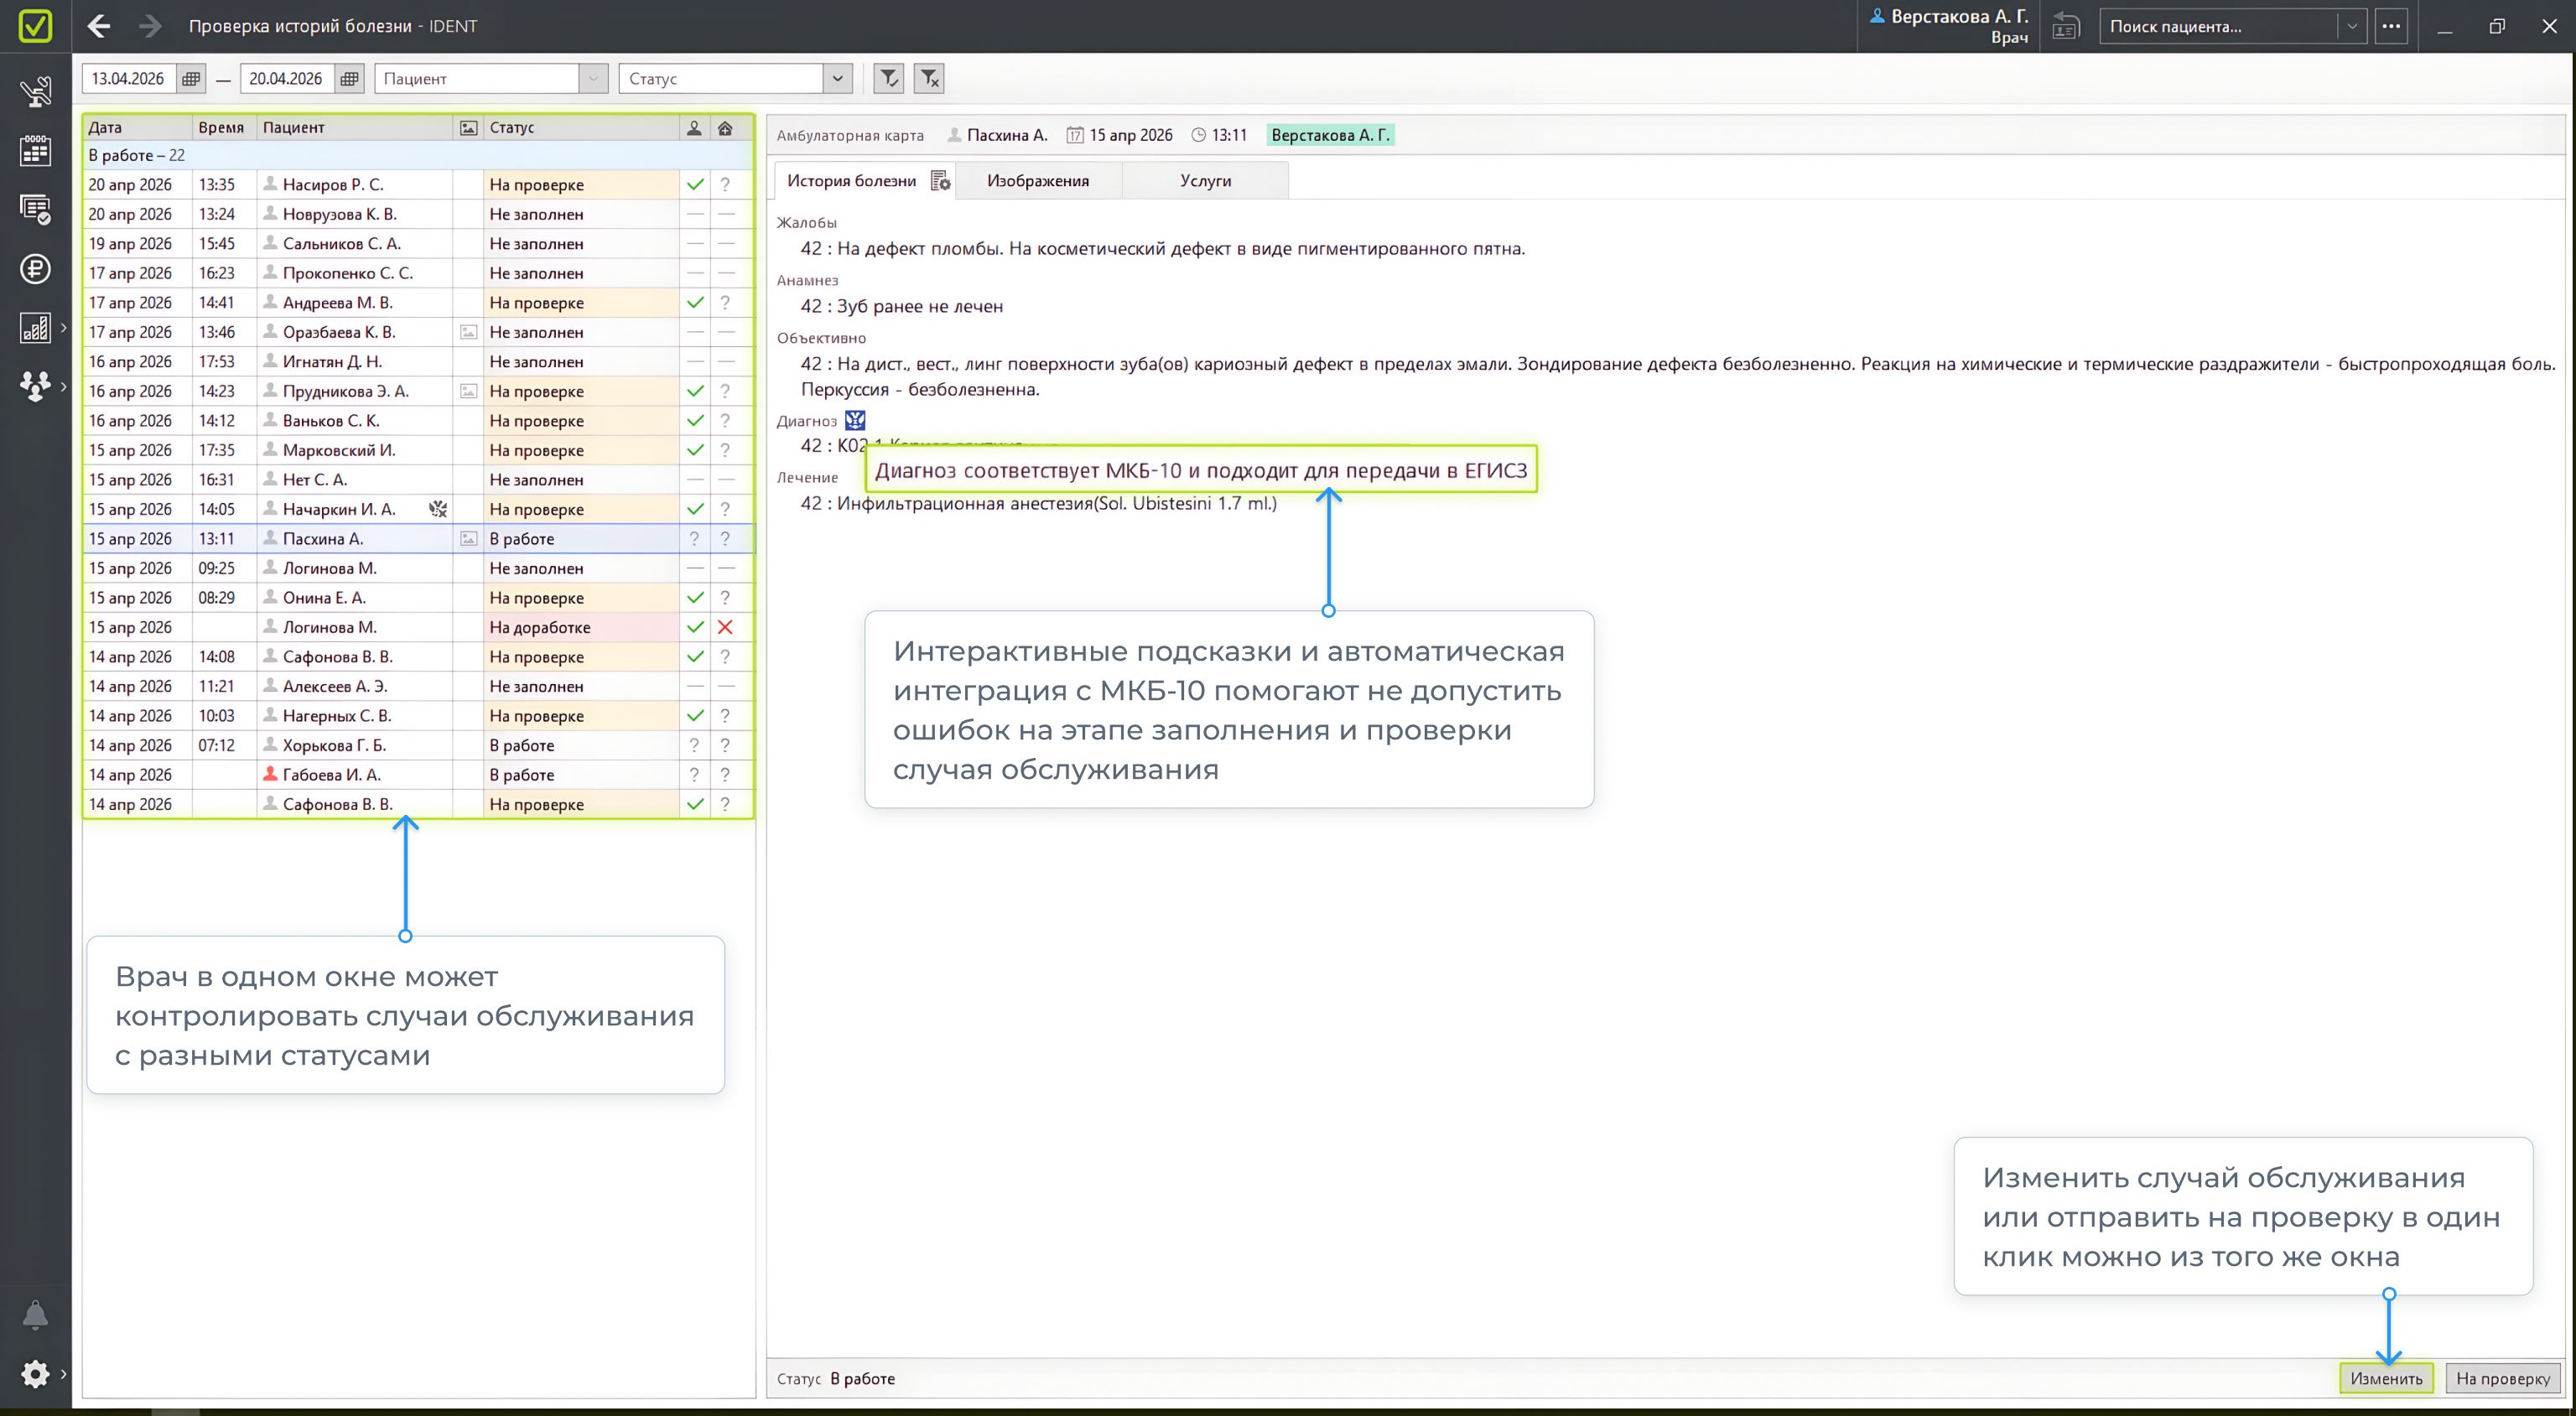The height and width of the screenshot is (1416, 2576).
Task: Expand the Поиск пациента dropdown arrow
Action: point(2352,27)
